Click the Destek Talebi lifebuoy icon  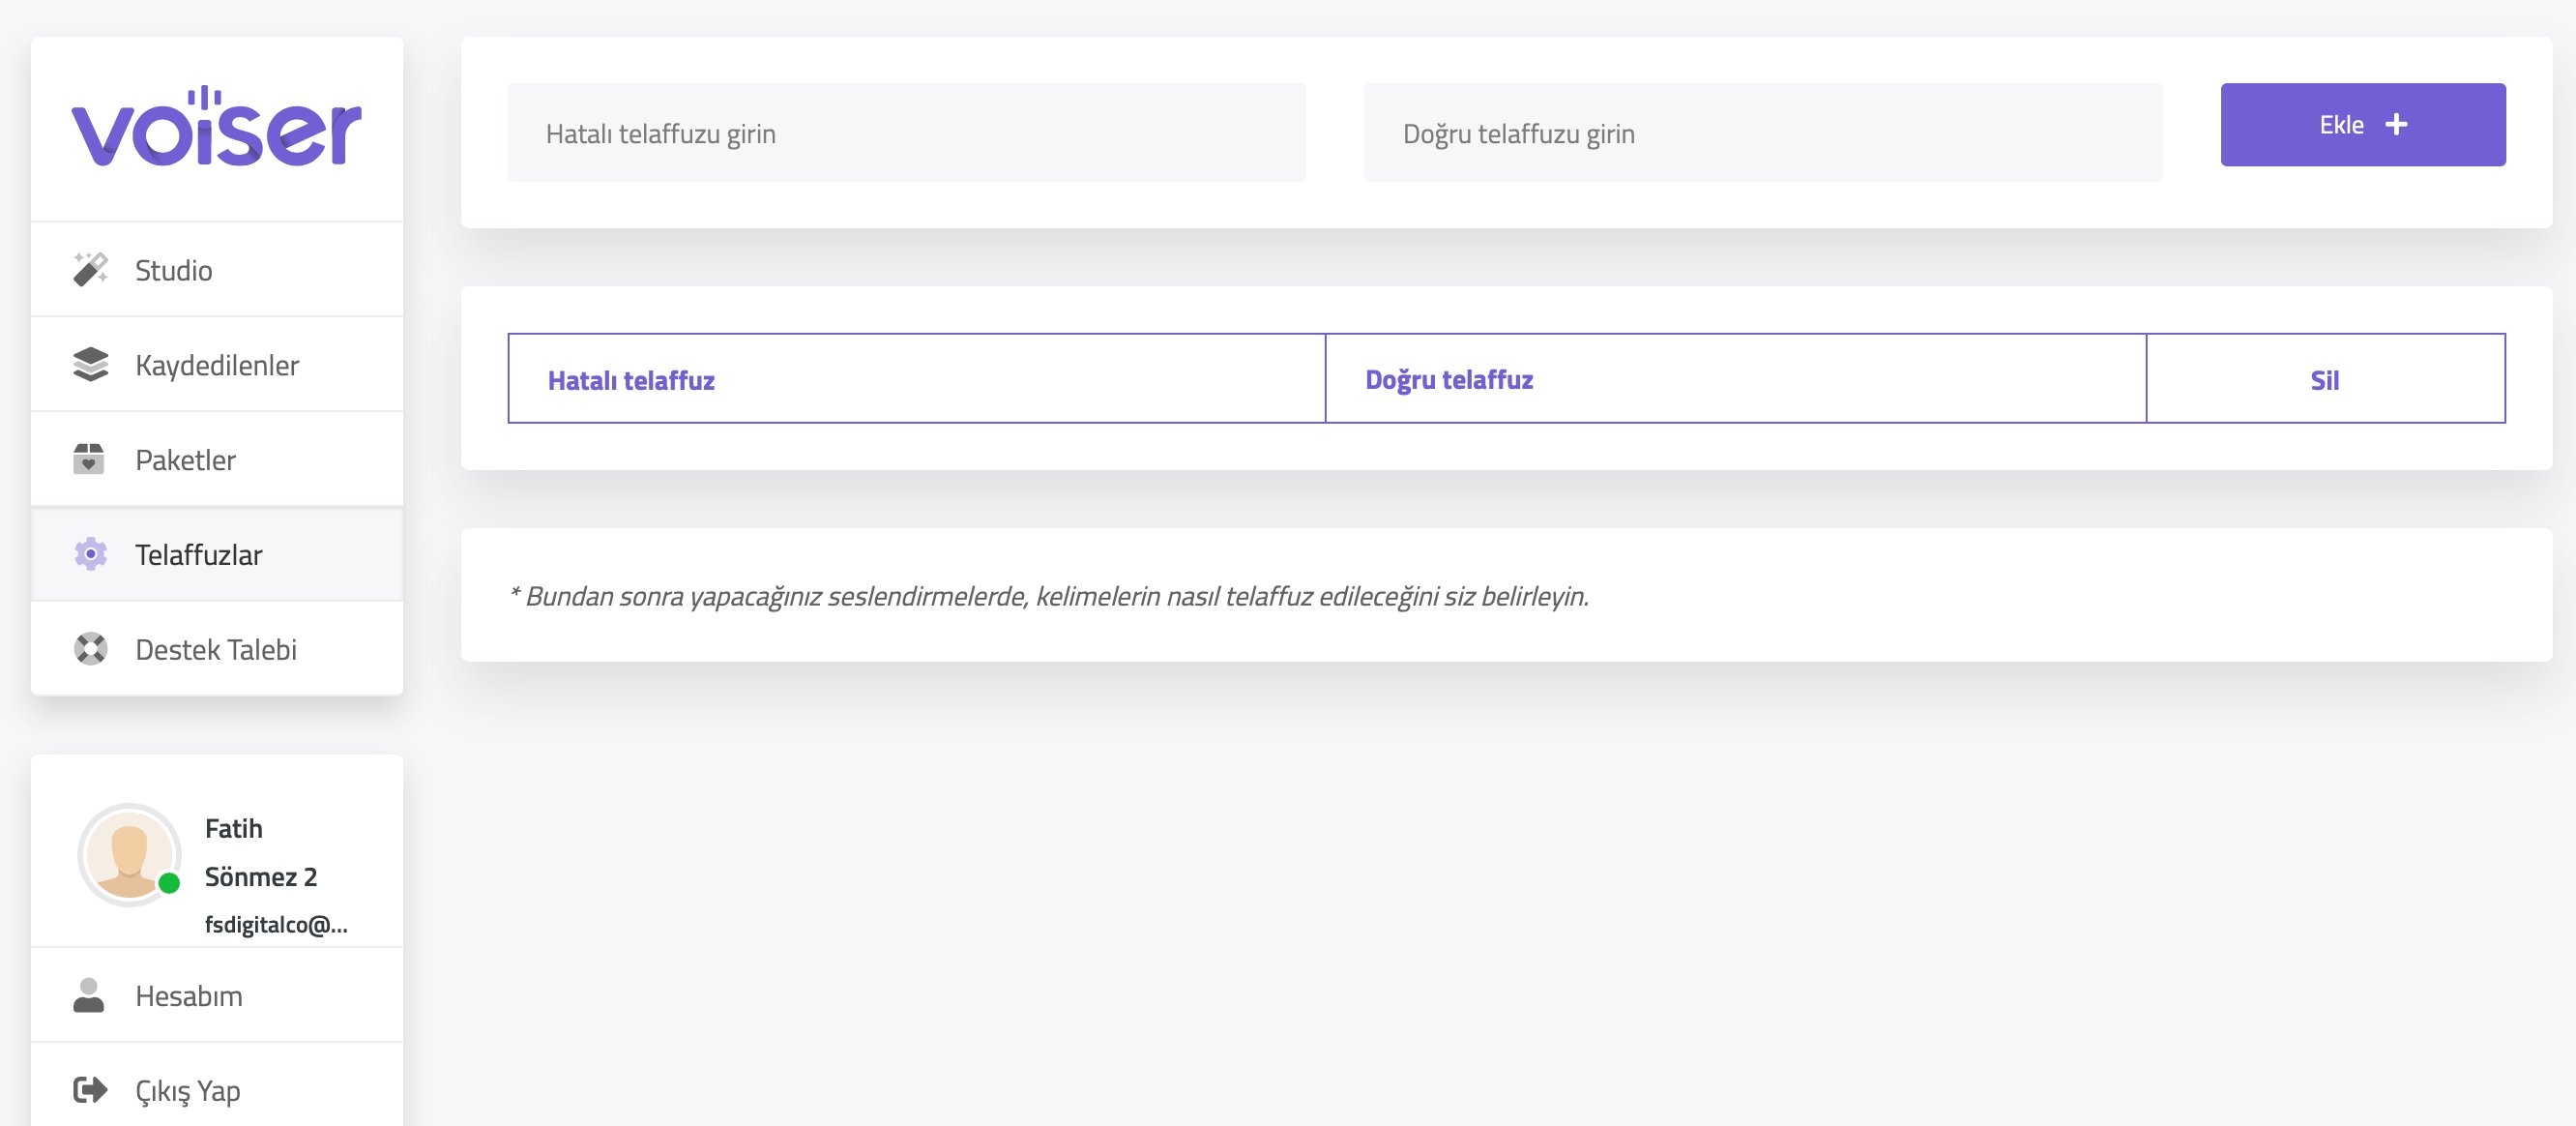pyautogui.click(x=90, y=648)
